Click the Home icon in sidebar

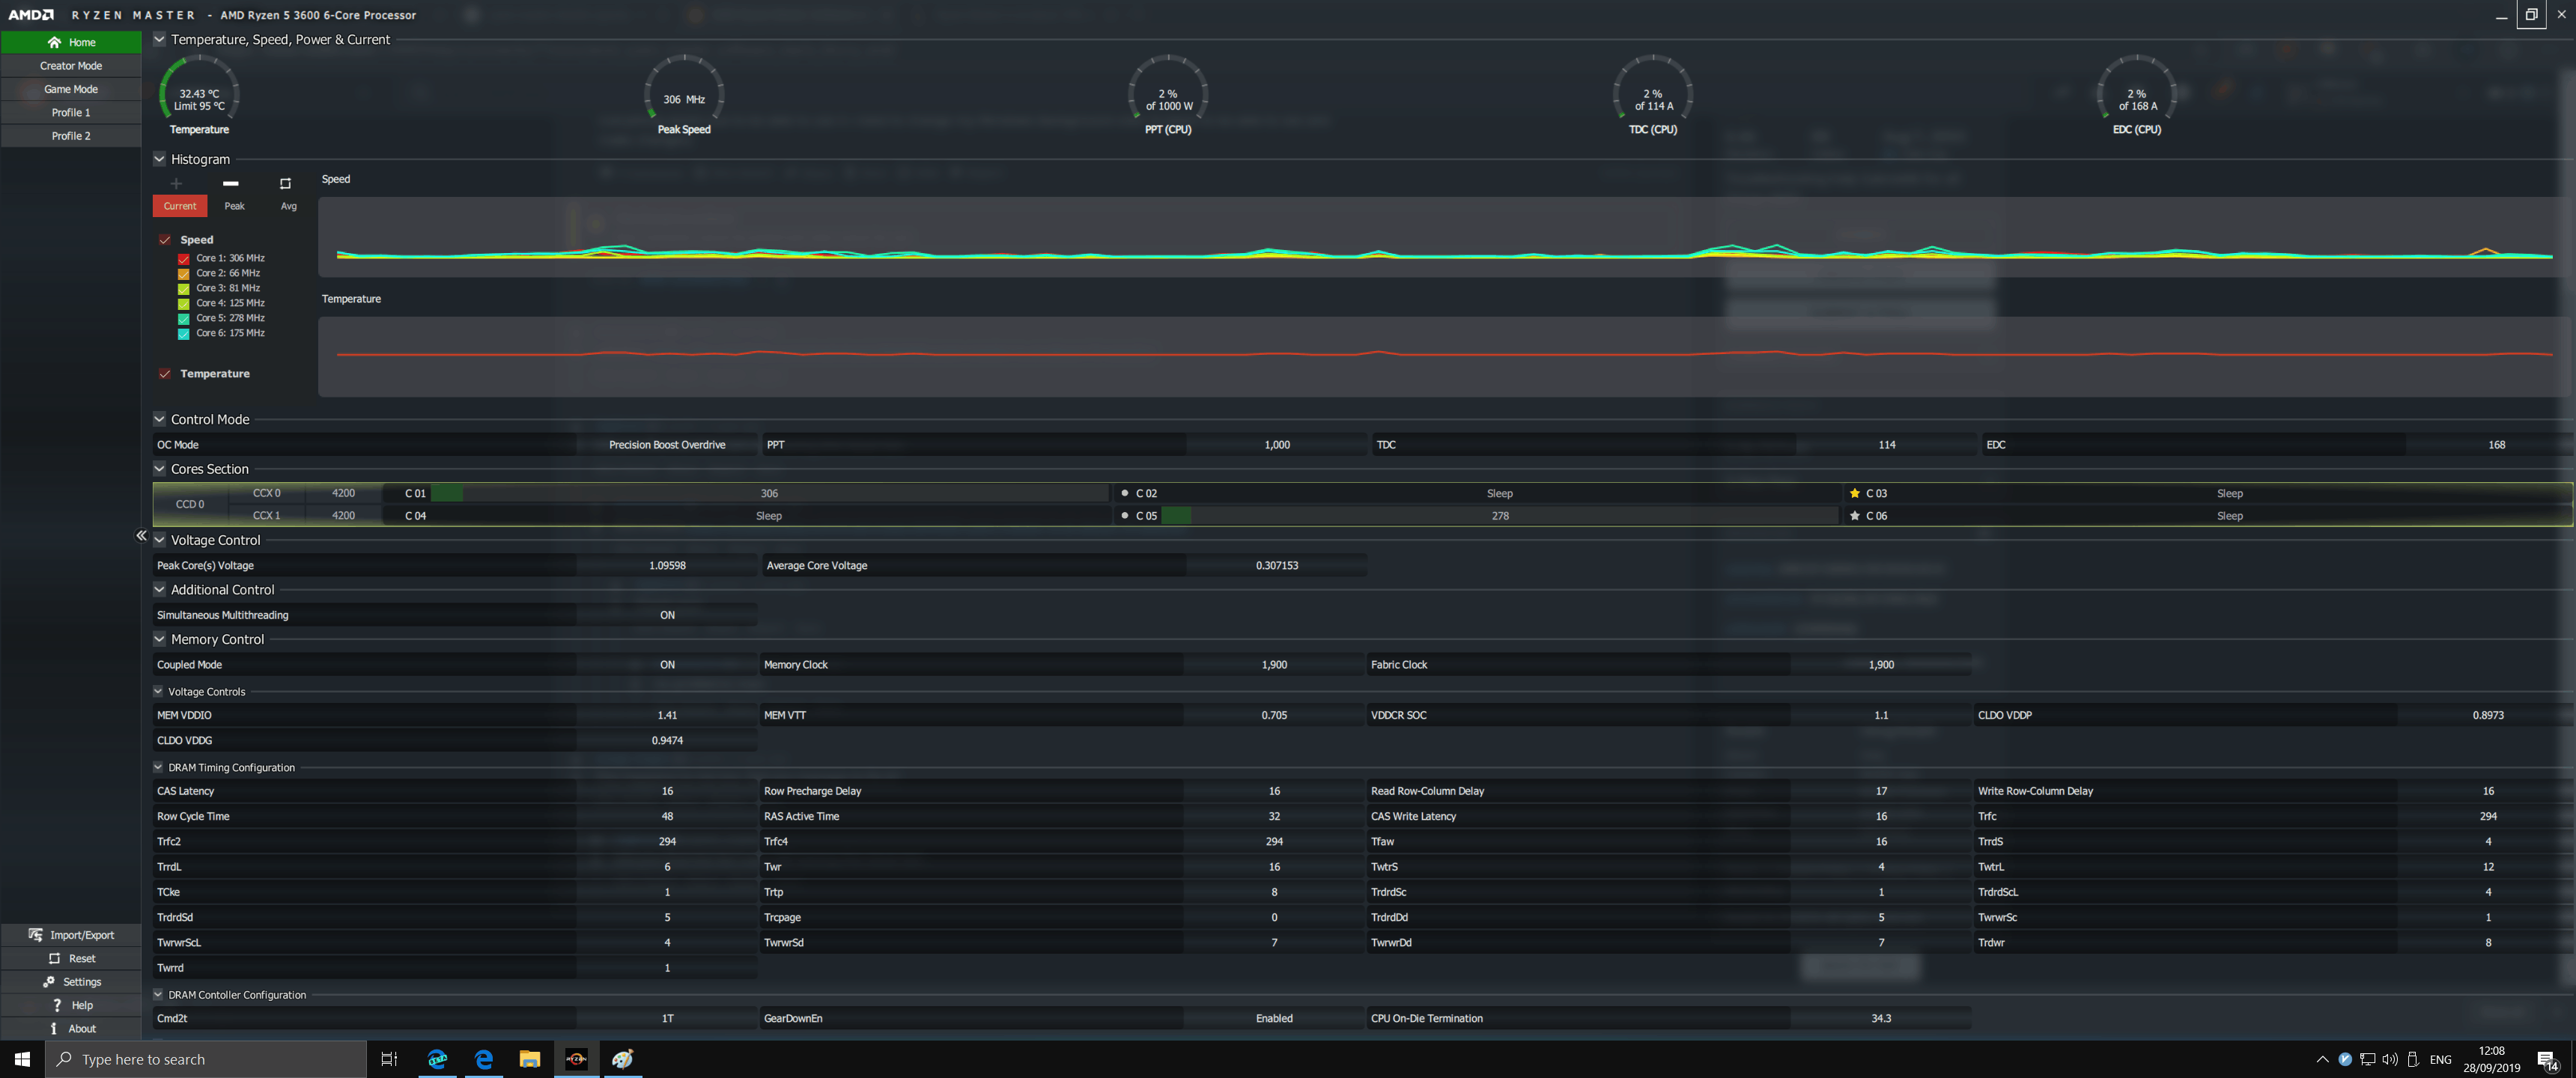tap(54, 42)
